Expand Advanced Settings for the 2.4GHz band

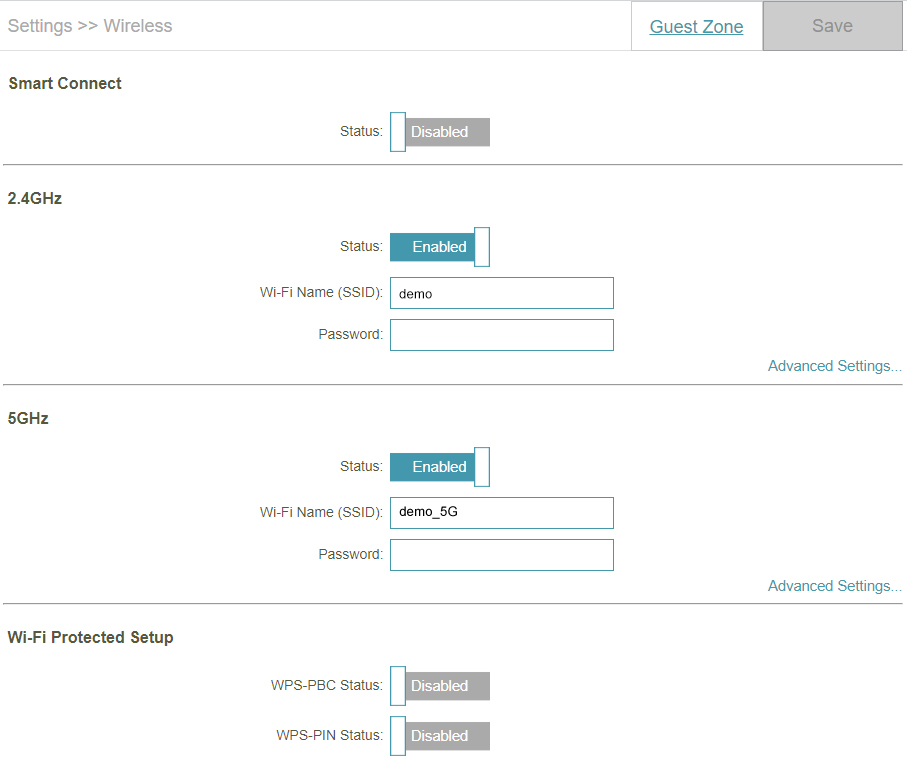[x=834, y=366]
